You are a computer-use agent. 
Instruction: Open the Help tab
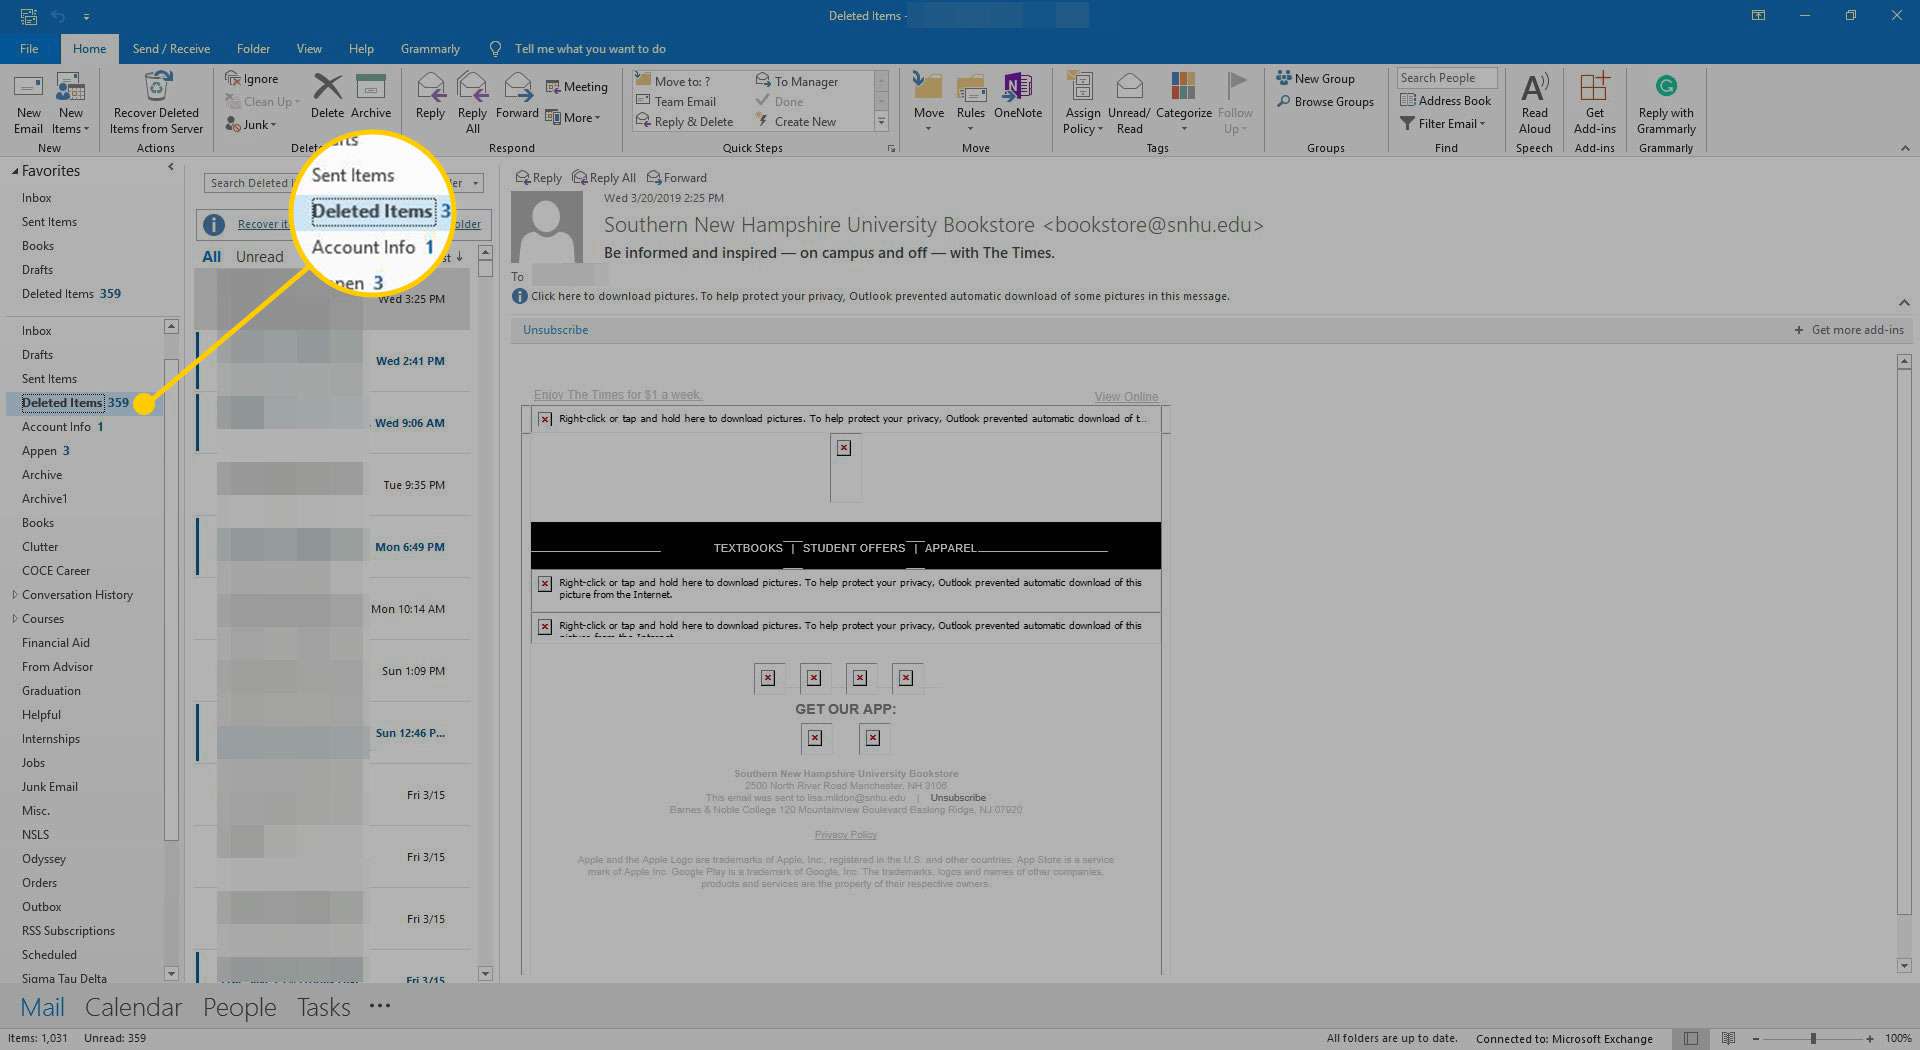tap(361, 48)
